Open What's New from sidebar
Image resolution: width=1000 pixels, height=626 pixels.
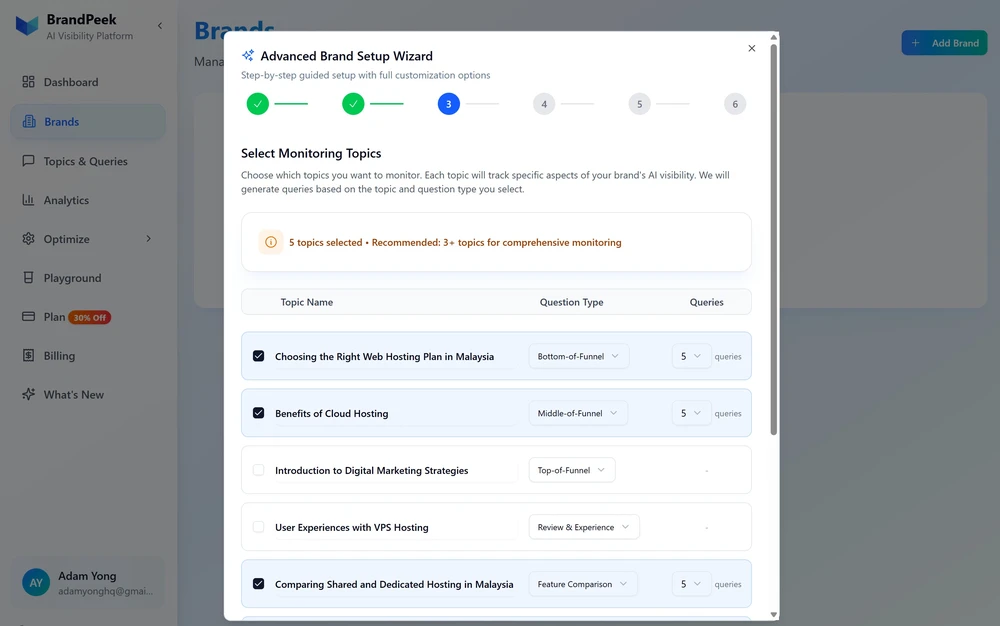(88, 394)
